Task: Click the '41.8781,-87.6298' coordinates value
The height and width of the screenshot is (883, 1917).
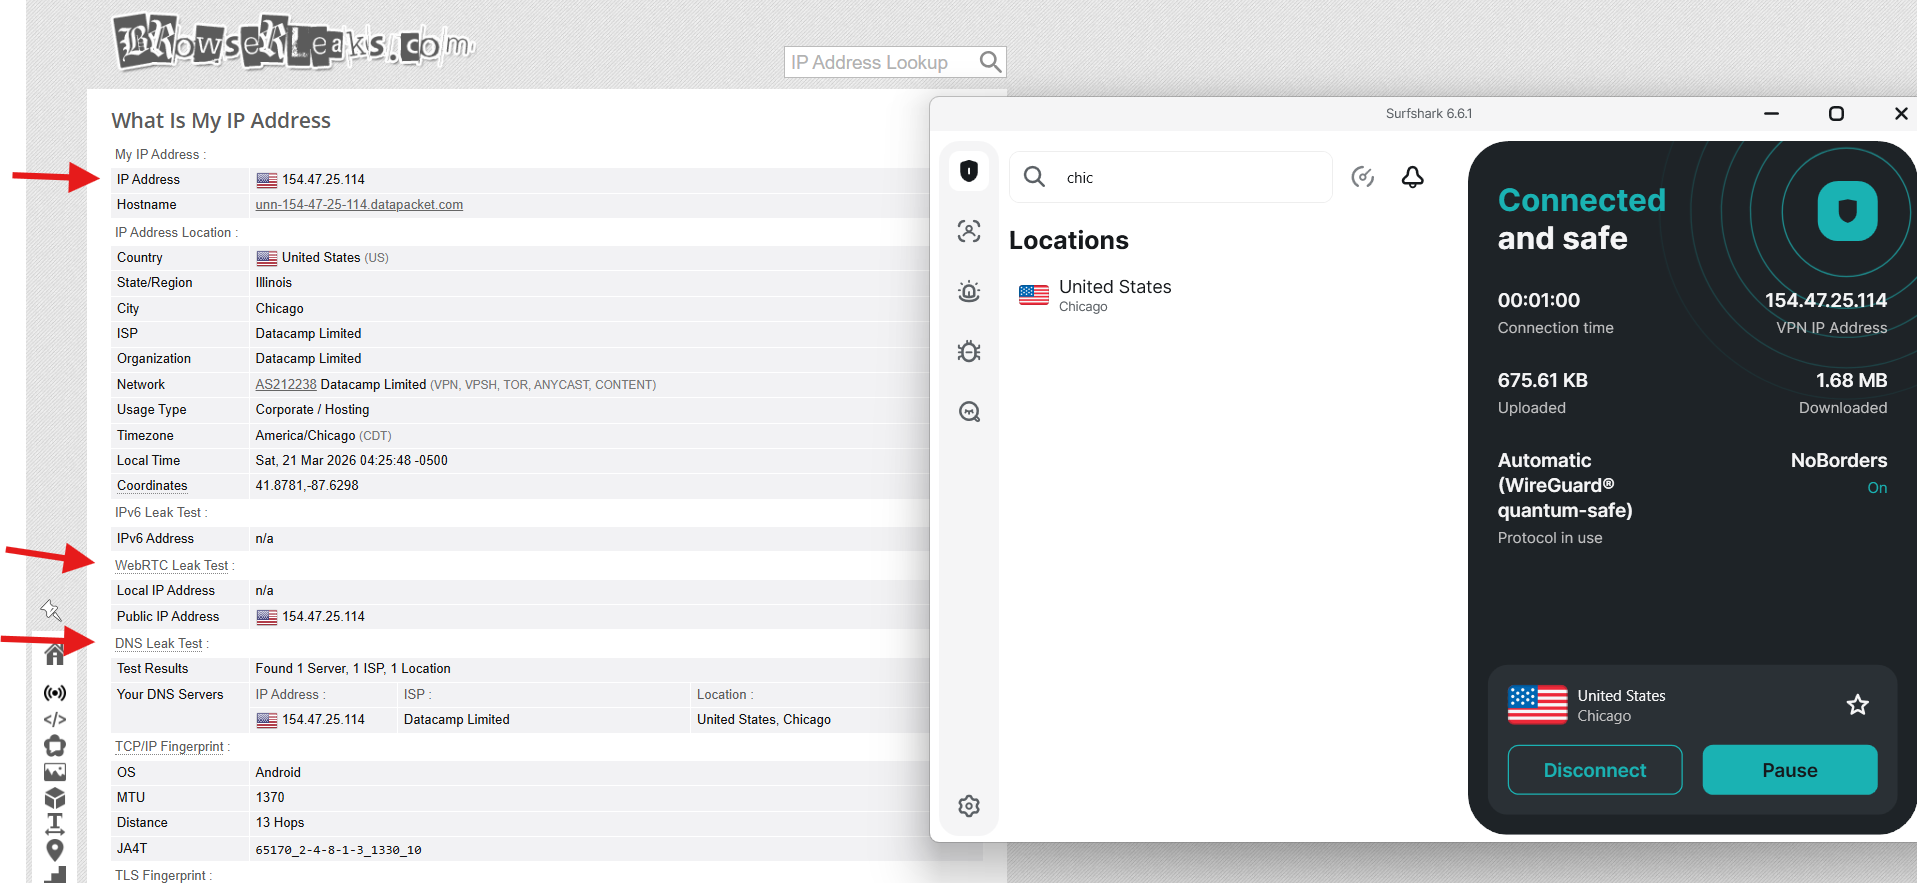Action: click(307, 486)
